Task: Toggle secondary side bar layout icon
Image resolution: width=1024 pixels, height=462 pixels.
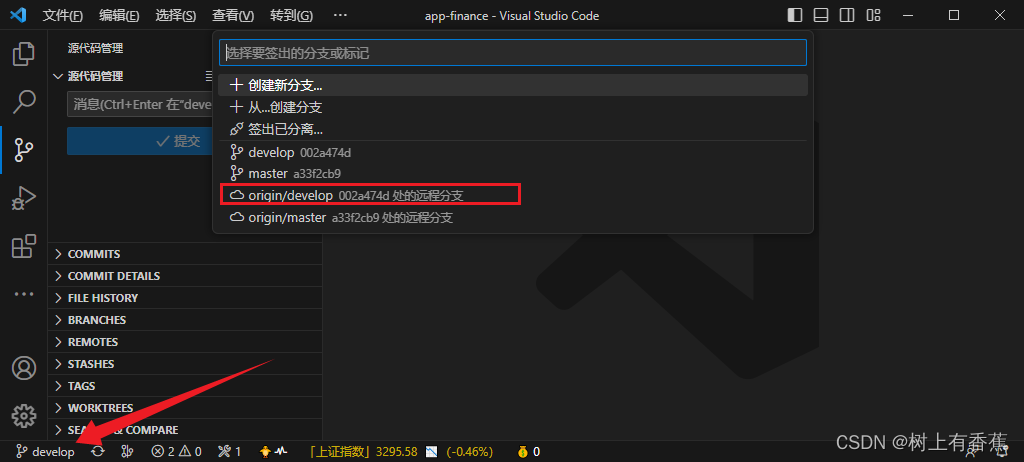Action: click(847, 15)
